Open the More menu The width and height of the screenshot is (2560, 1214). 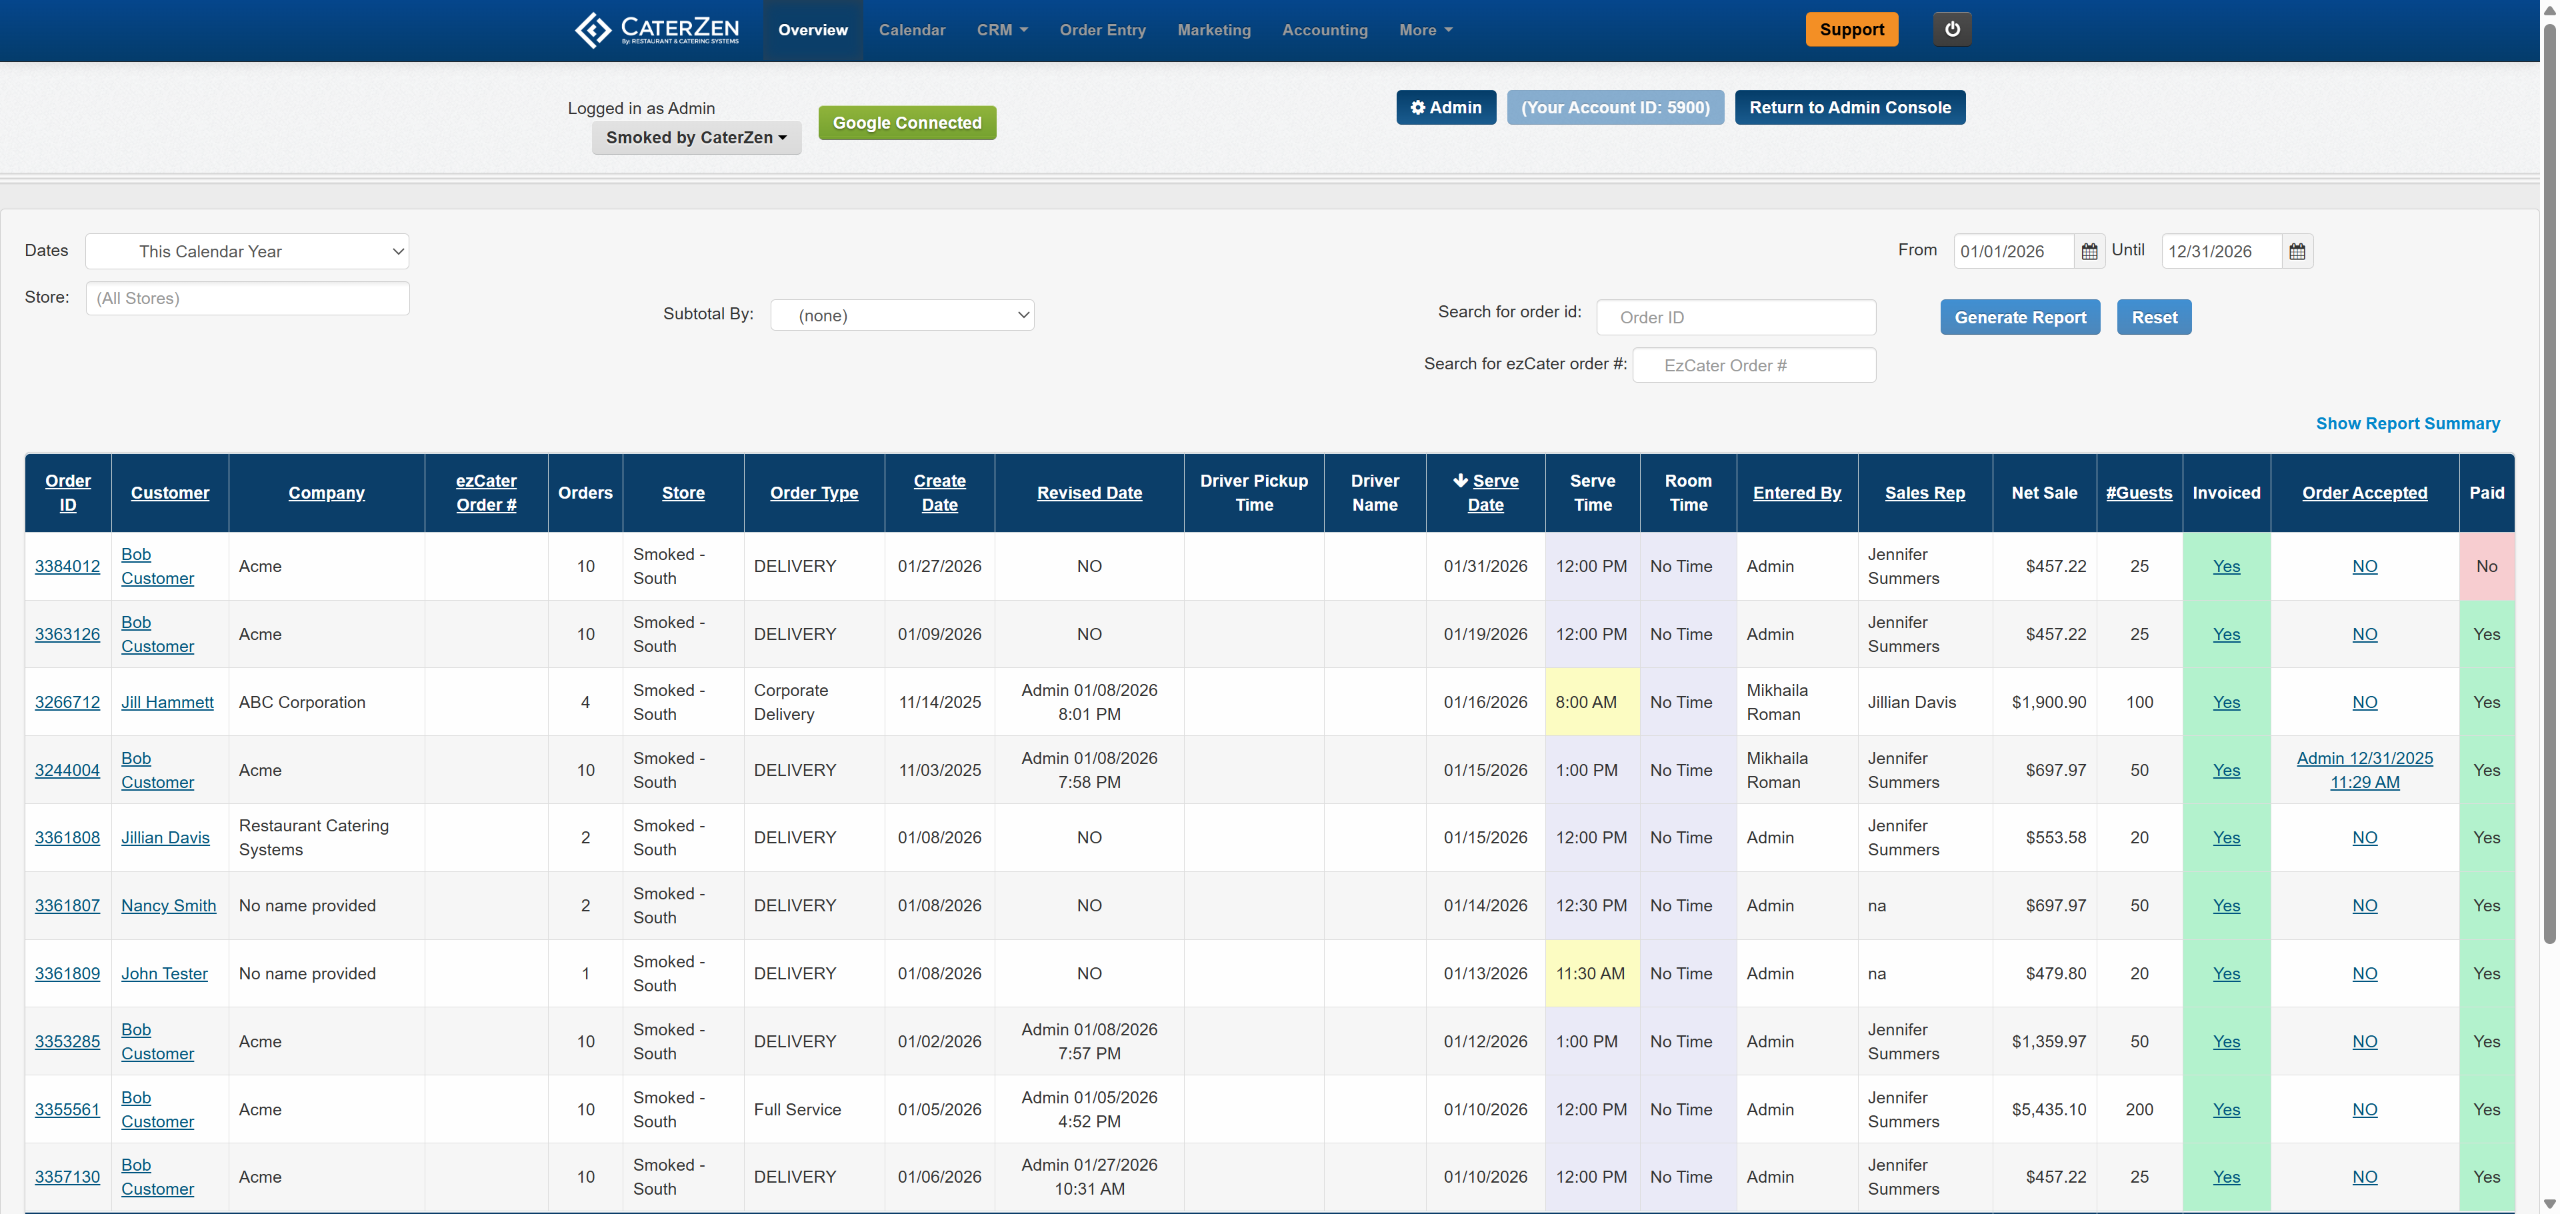click(1424, 30)
